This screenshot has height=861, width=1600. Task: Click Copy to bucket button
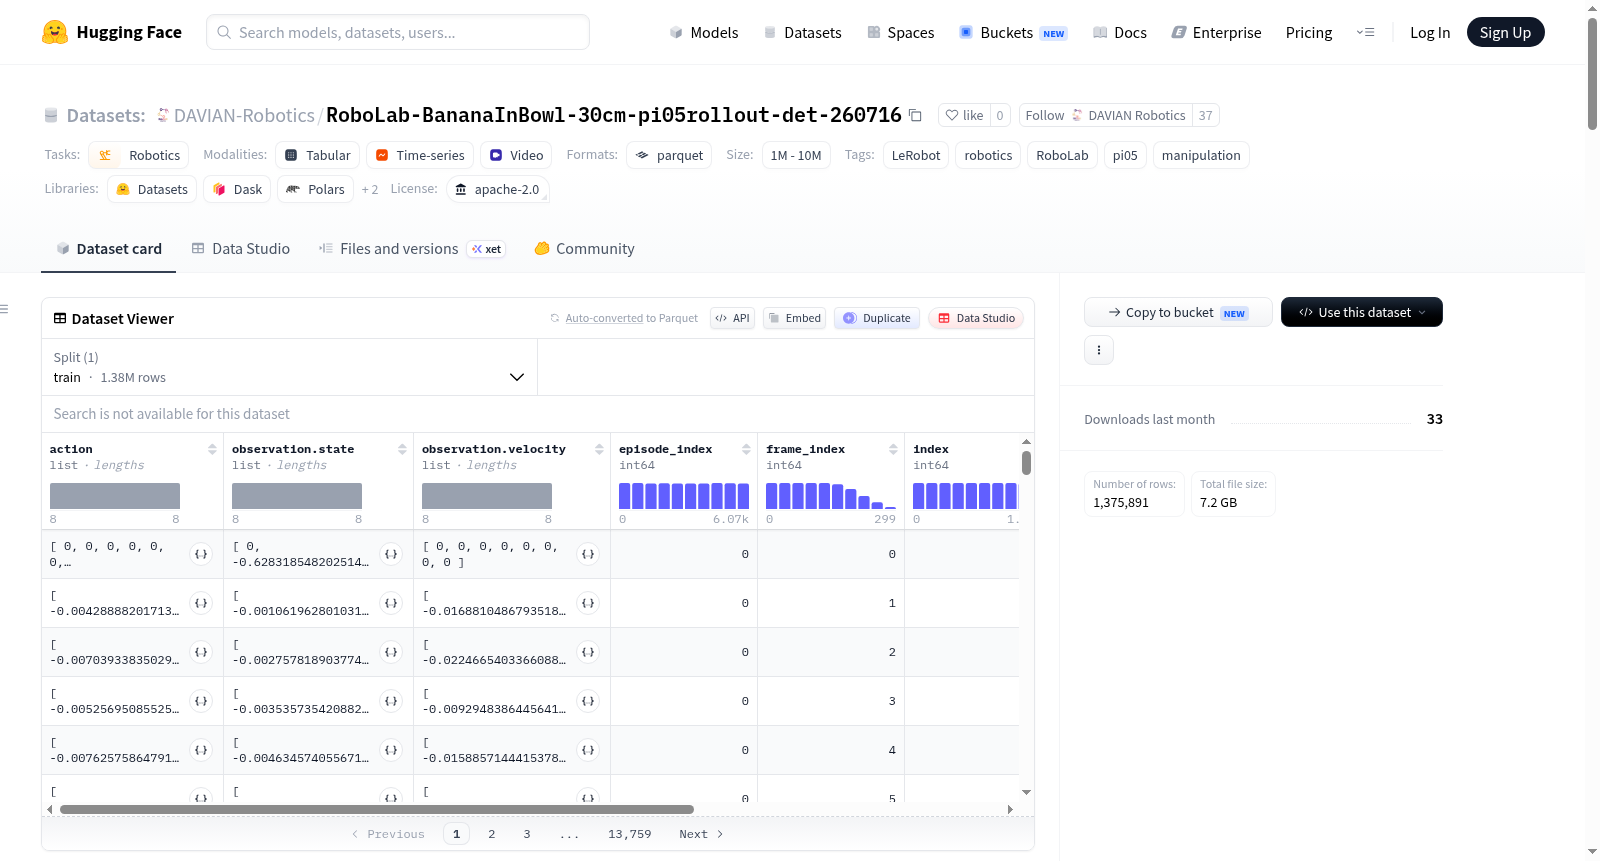[x=1178, y=312]
